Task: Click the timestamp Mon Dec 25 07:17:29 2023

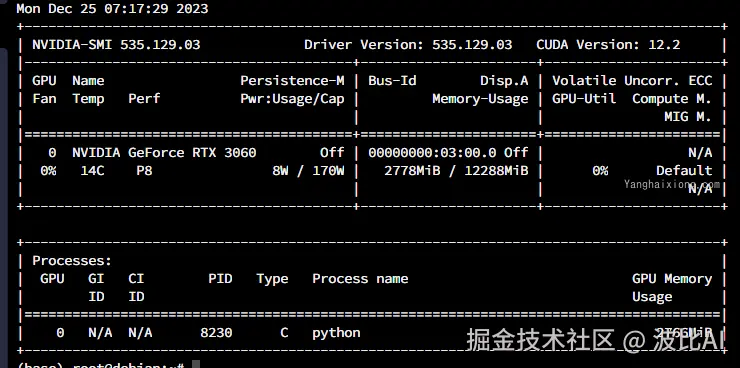Action: (x=112, y=9)
